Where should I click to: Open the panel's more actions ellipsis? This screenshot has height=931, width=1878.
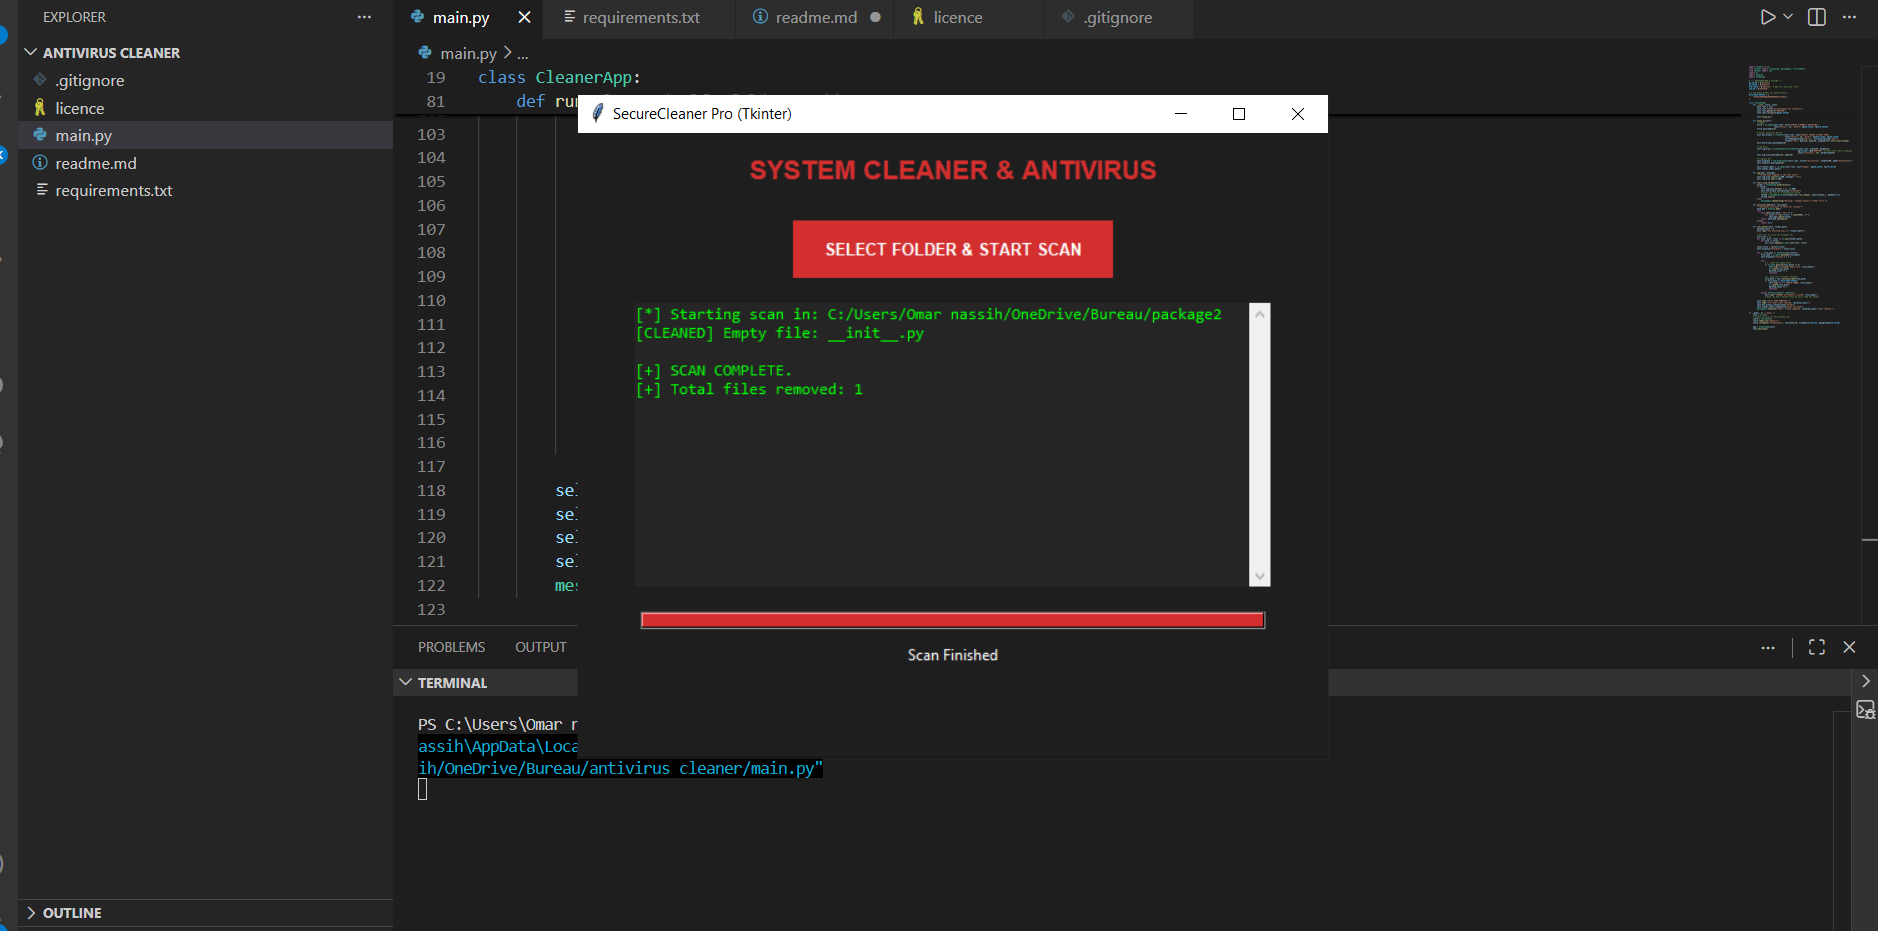[1768, 647]
